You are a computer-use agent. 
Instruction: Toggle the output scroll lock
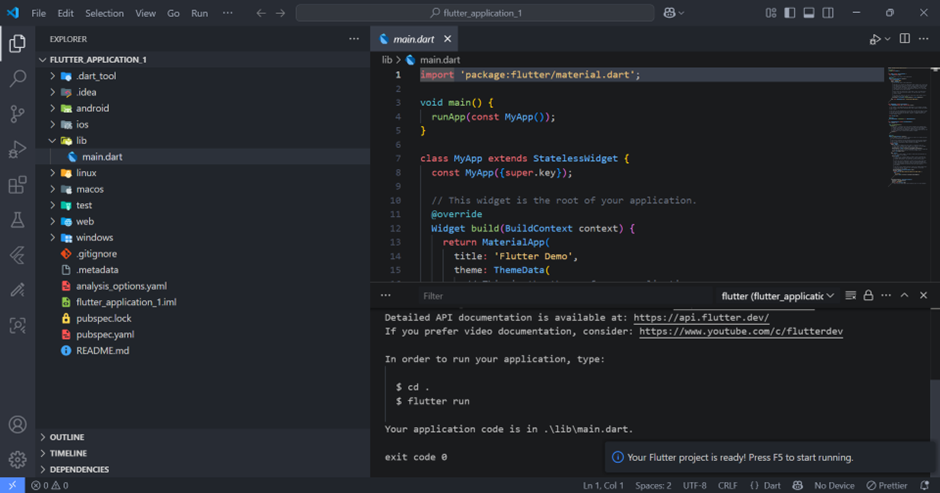(x=868, y=295)
